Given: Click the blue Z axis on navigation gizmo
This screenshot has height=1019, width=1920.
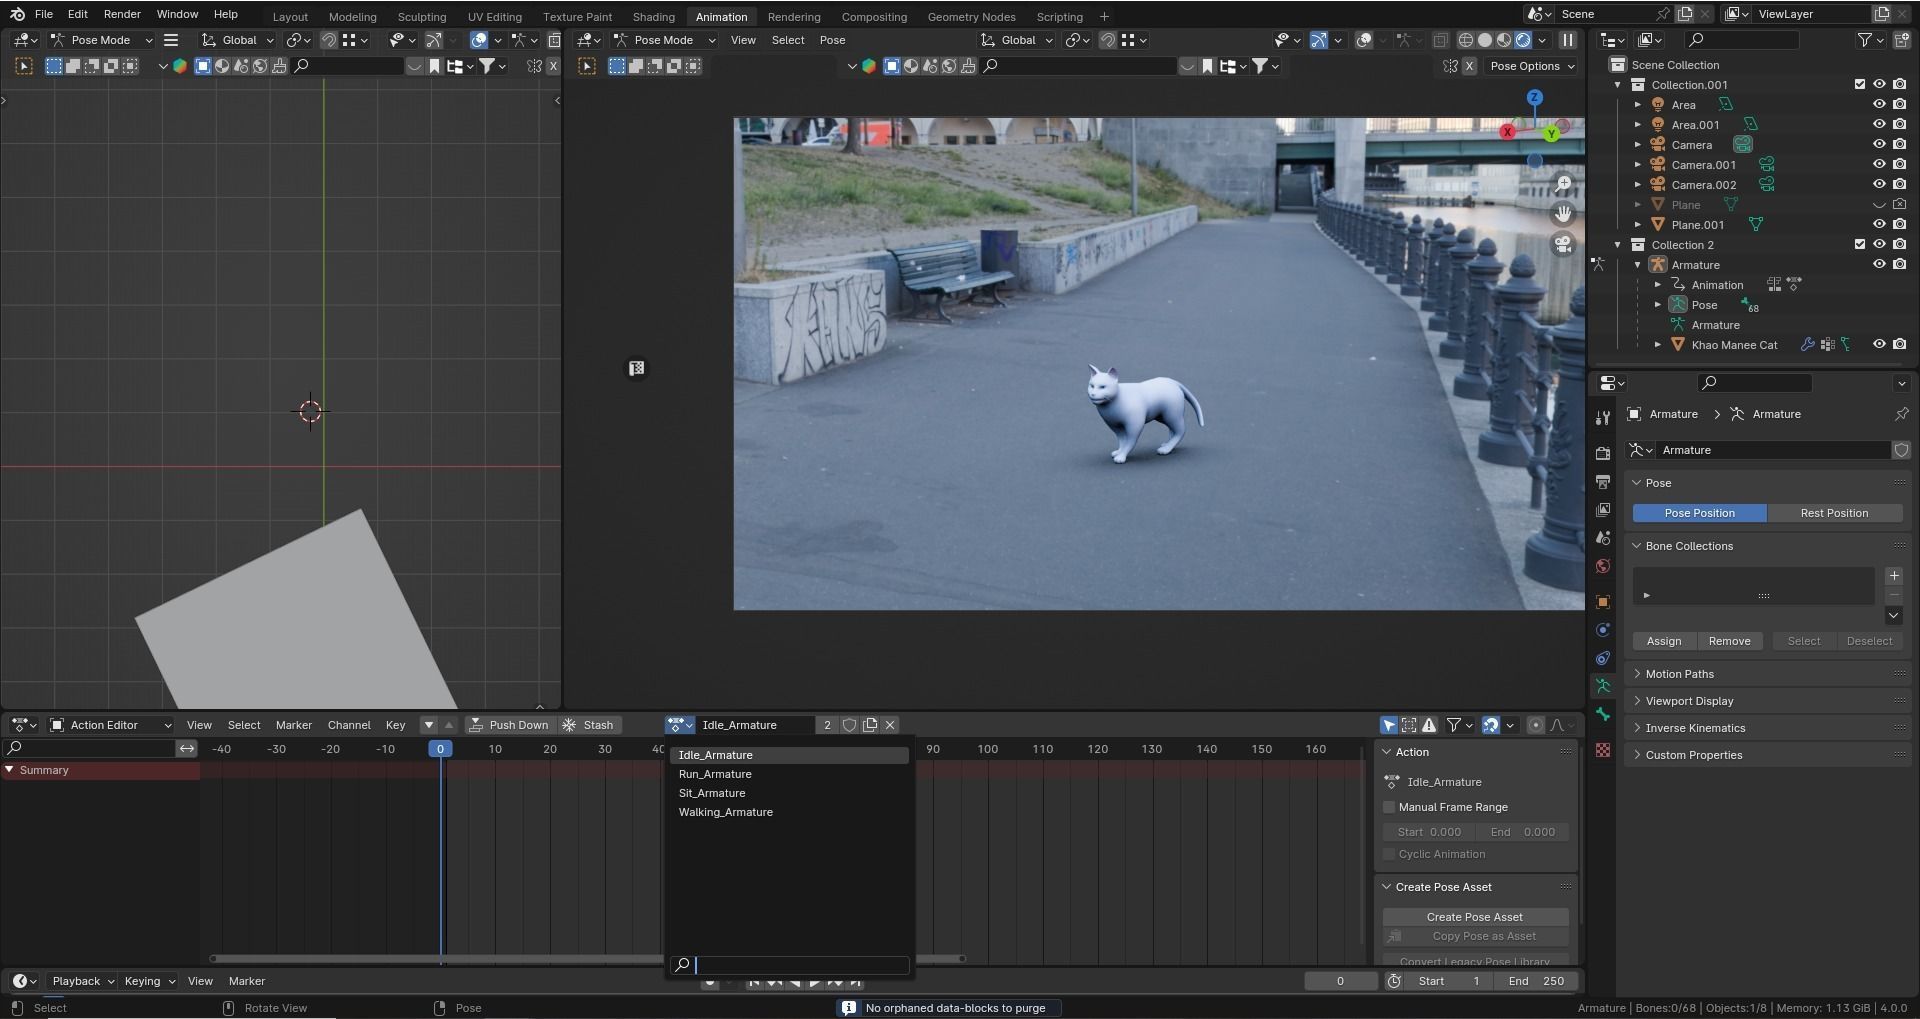Looking at the screenshot, I should [1534, 97].
